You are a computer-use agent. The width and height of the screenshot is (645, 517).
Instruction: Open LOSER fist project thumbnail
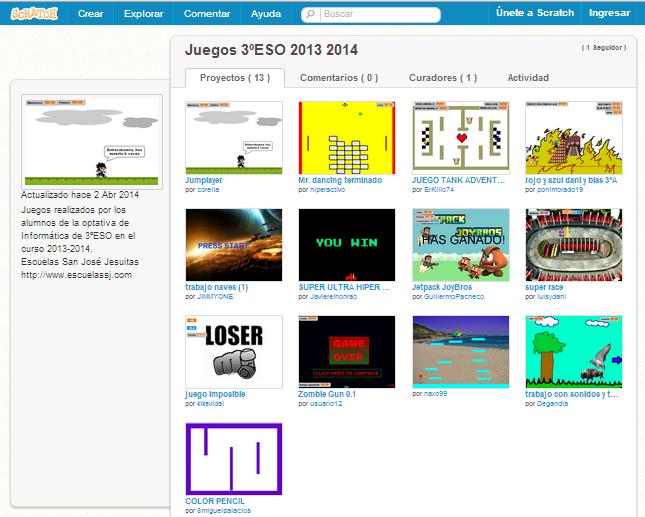tap(234, 352)
